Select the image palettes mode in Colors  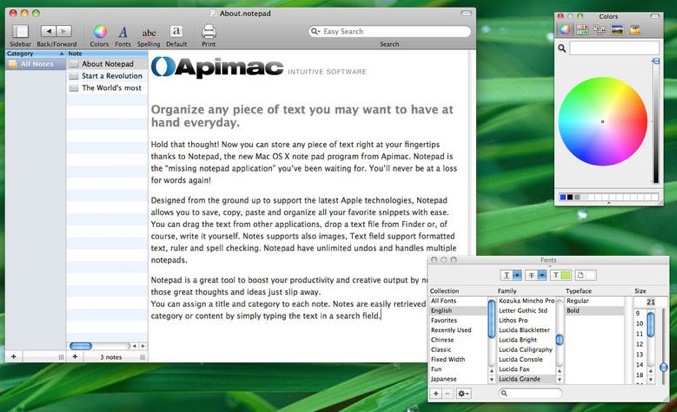[617, 29]
